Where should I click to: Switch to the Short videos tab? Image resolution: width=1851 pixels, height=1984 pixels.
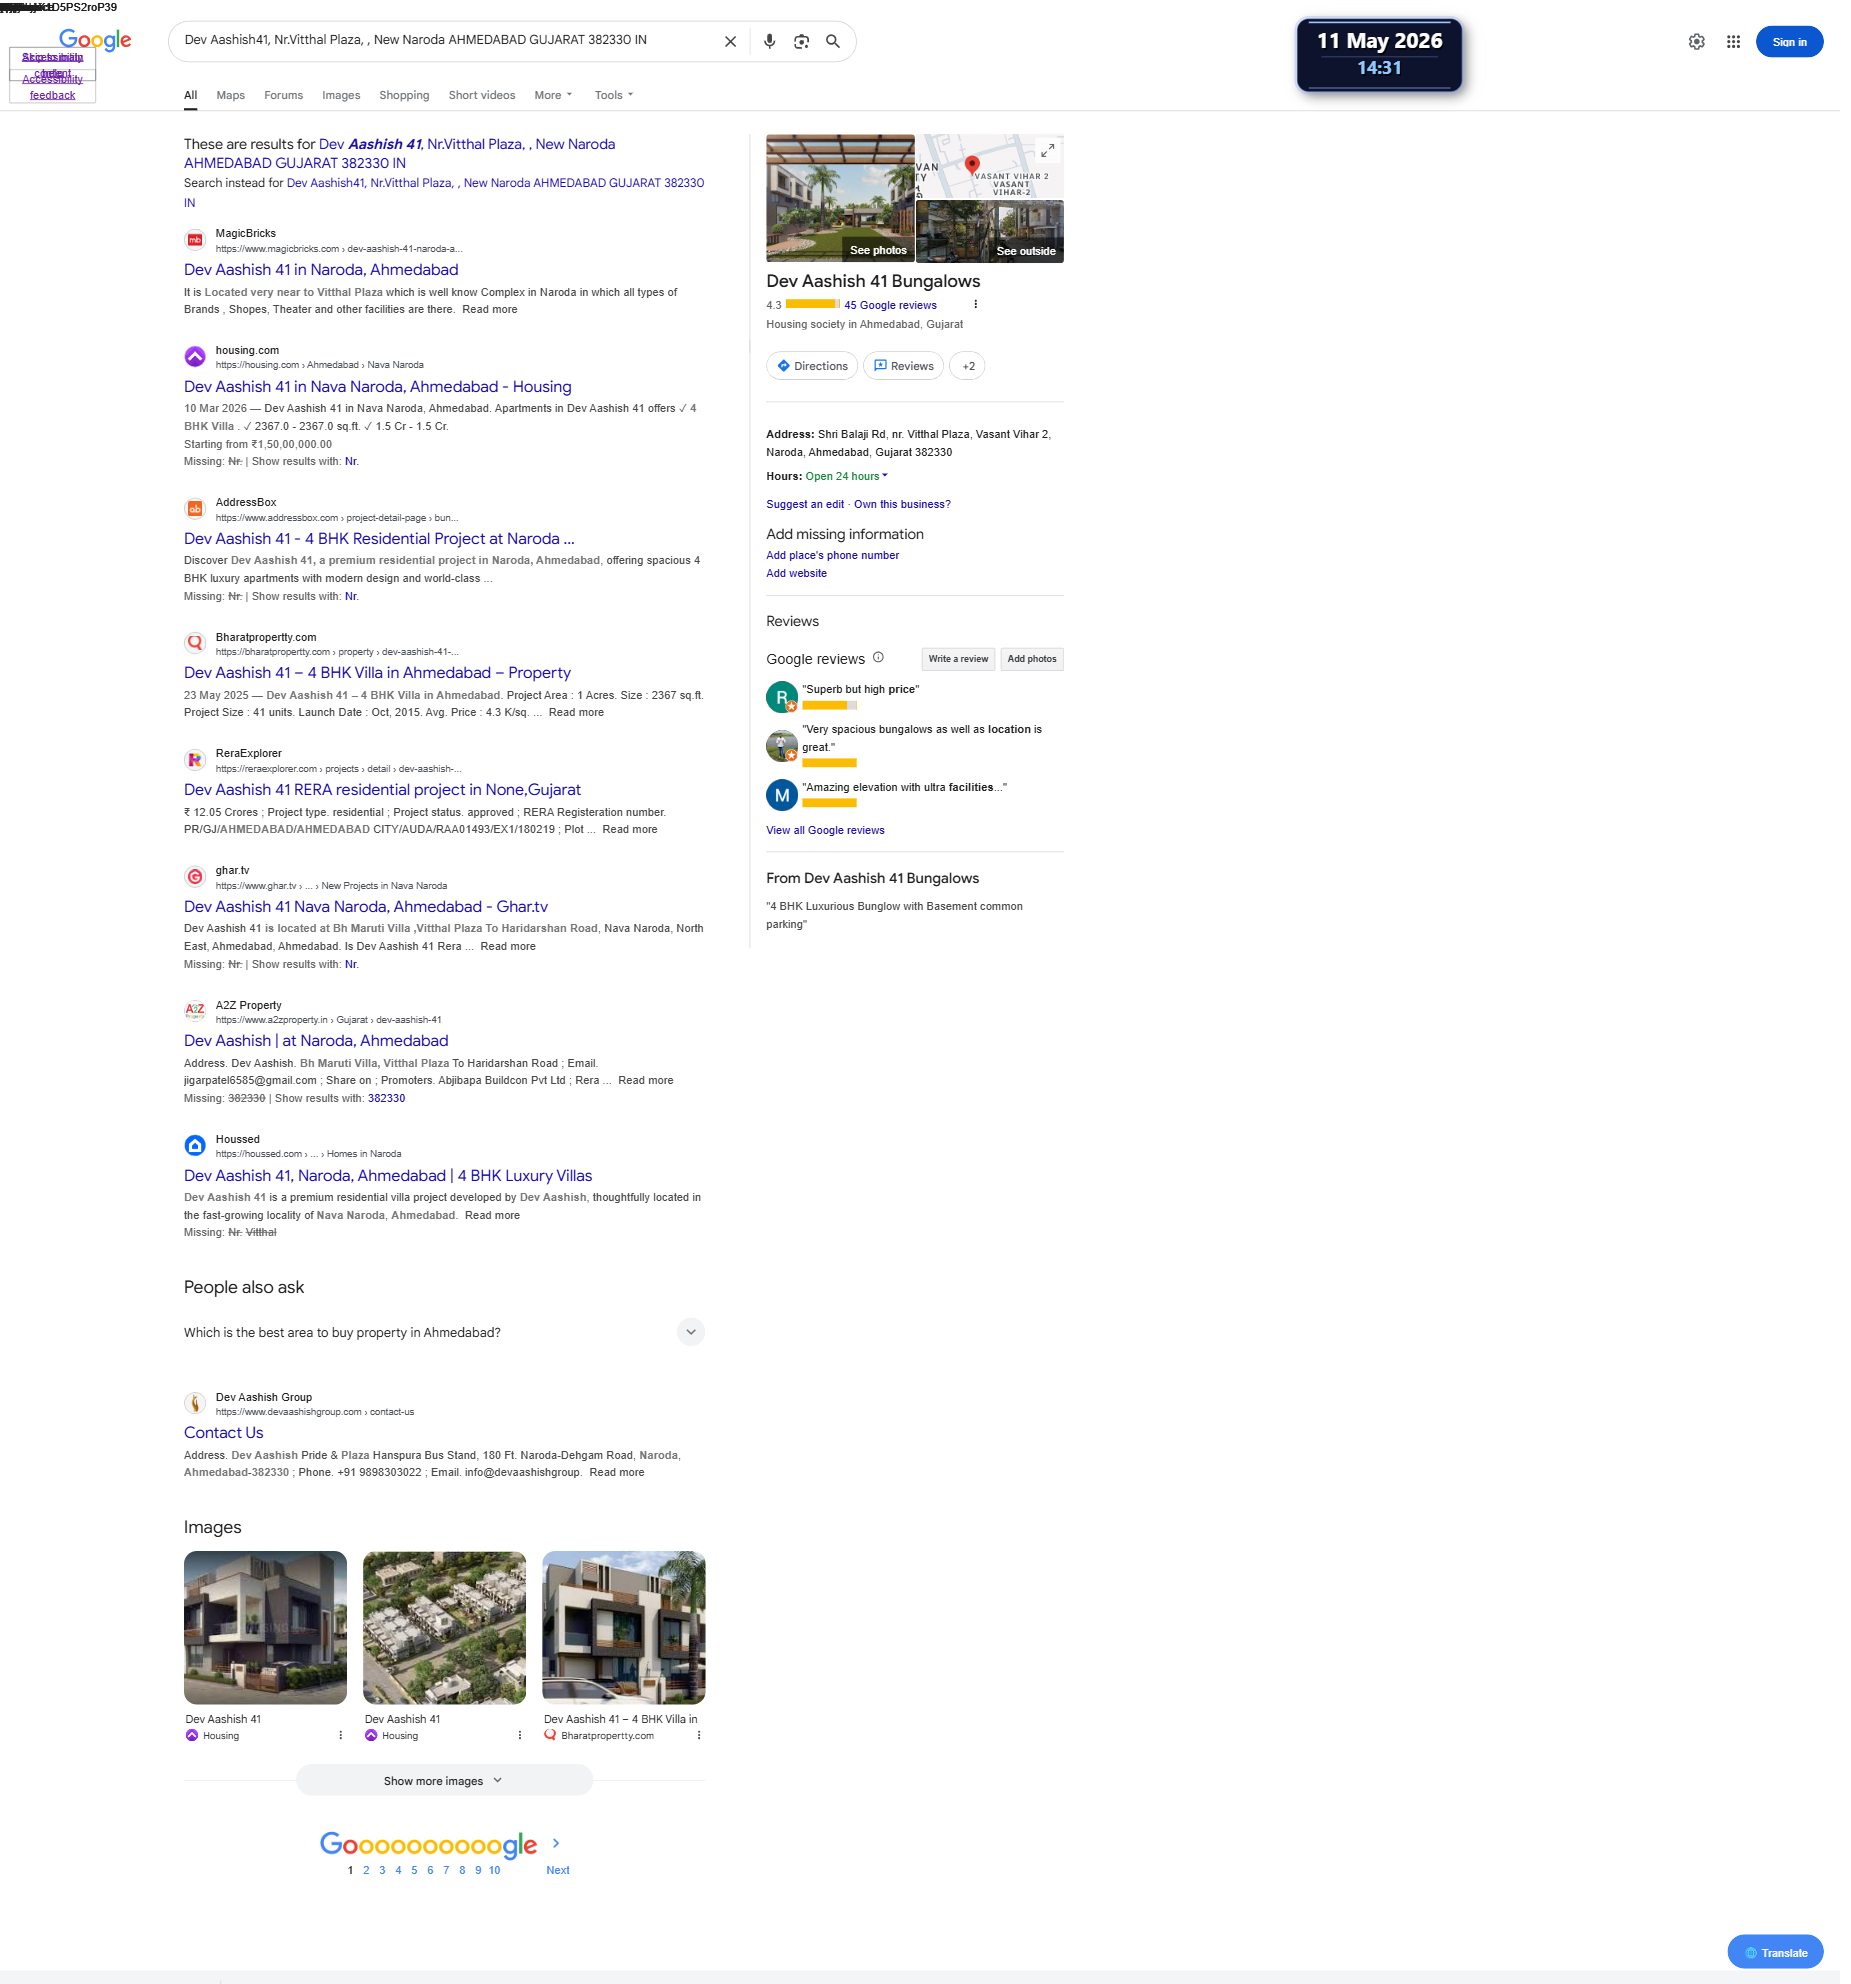tap(482, 96)
